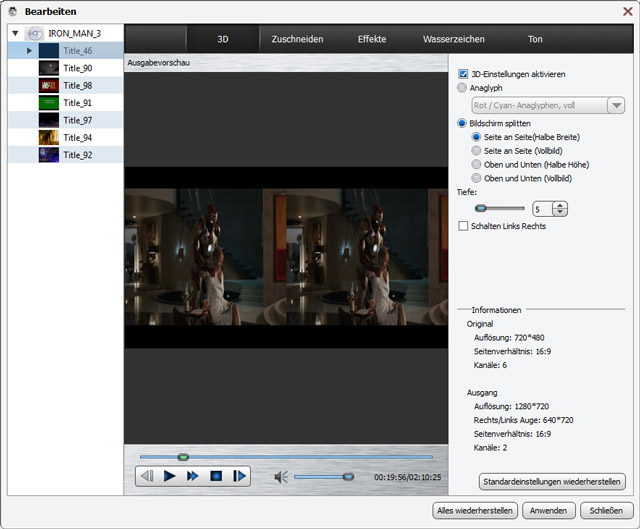Screen dimensions: 640x529
Task: Click the volume slider handle
Action: point(348,476)
